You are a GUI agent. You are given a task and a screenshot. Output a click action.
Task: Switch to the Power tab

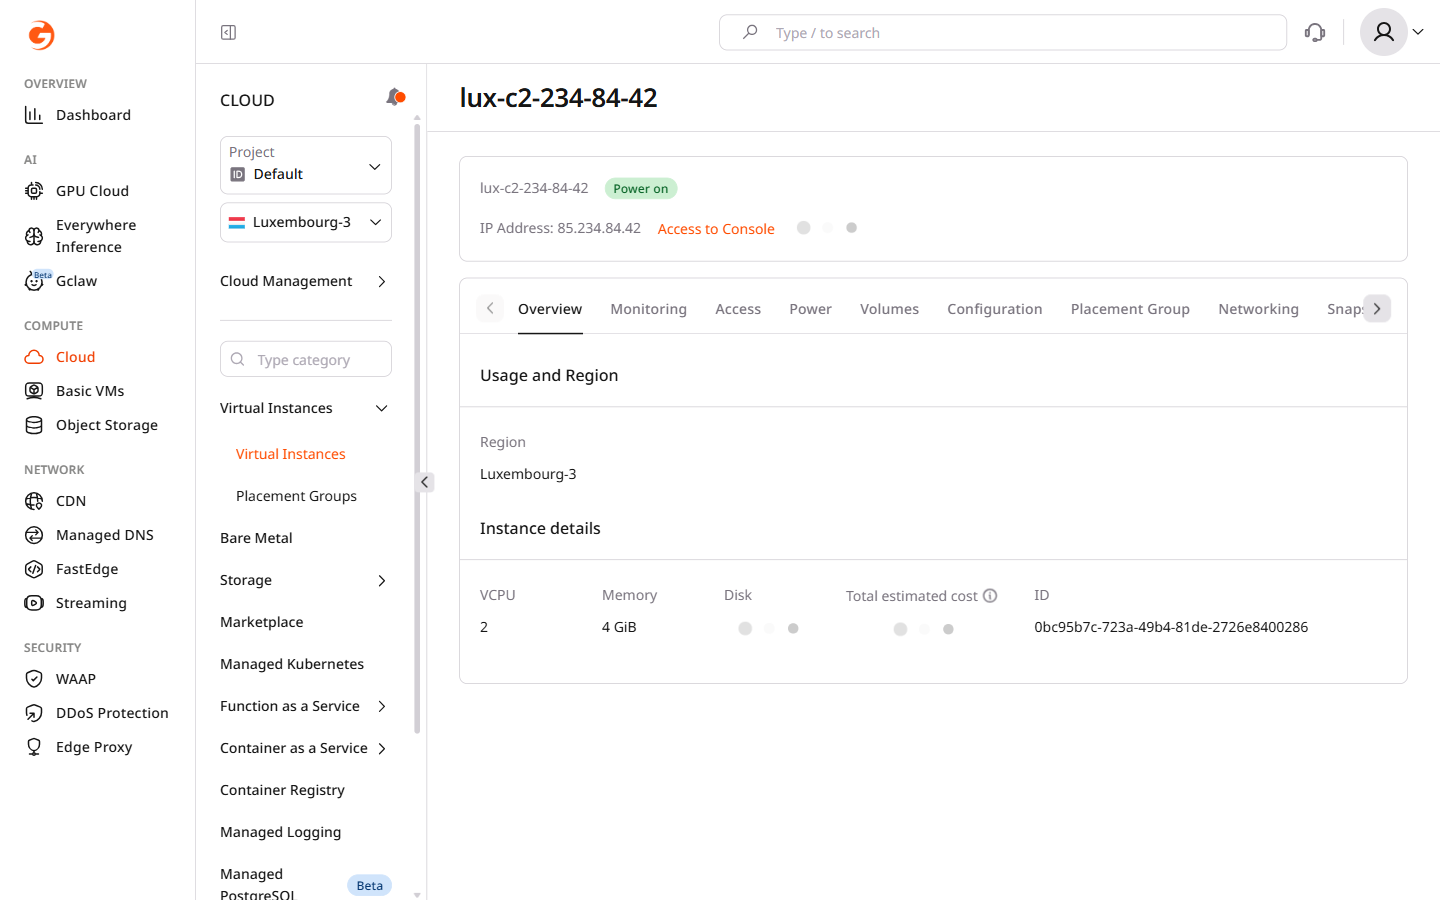coord(810,309)
